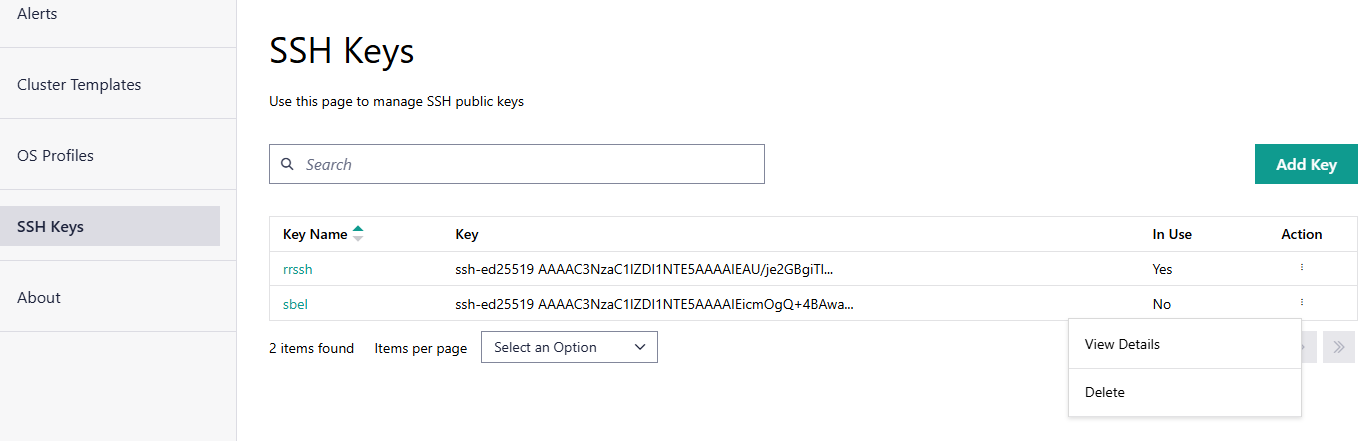Choose View Details from the action menu

pos(1122,344)
